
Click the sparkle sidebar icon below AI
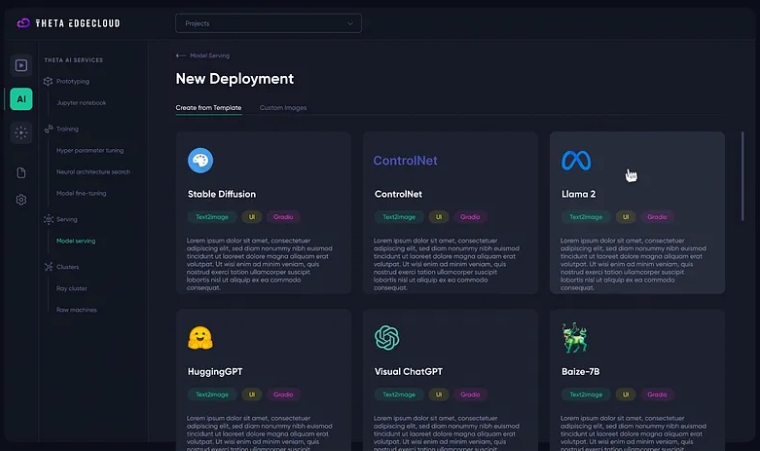(x=21, y=132)
